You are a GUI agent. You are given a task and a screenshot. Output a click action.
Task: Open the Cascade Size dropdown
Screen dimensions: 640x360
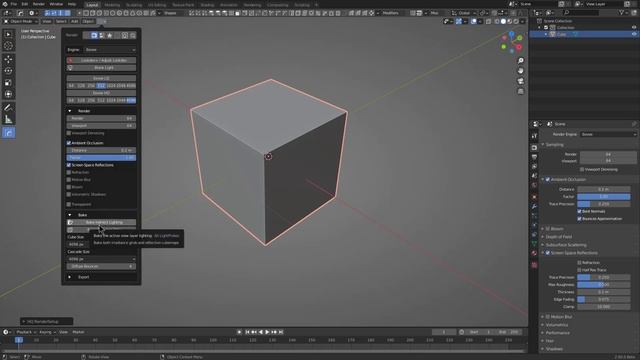coord(101,259)
